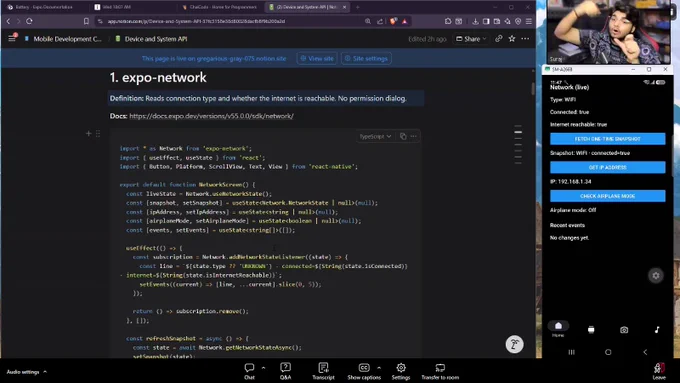This screenshot has width=680, height=383.
Task: Click Transfer to room in meeting toolbar
Action: tap(440, 371)
